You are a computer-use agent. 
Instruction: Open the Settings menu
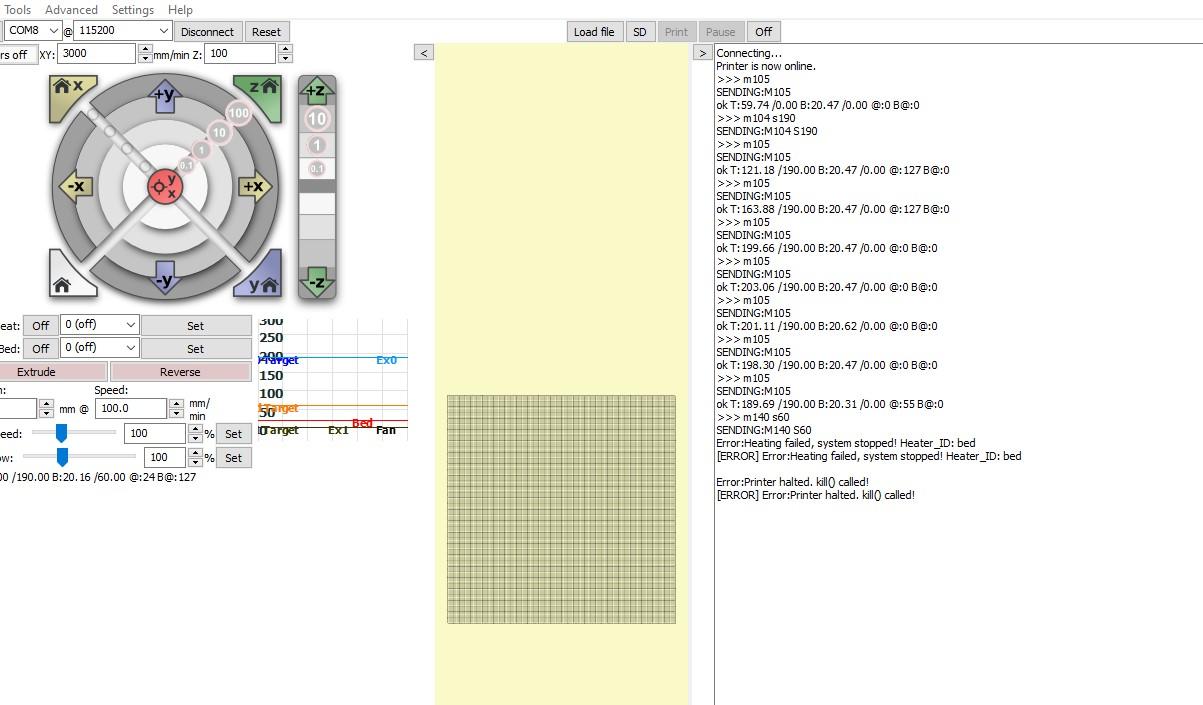pyautogui.click(x=132, y=9)
